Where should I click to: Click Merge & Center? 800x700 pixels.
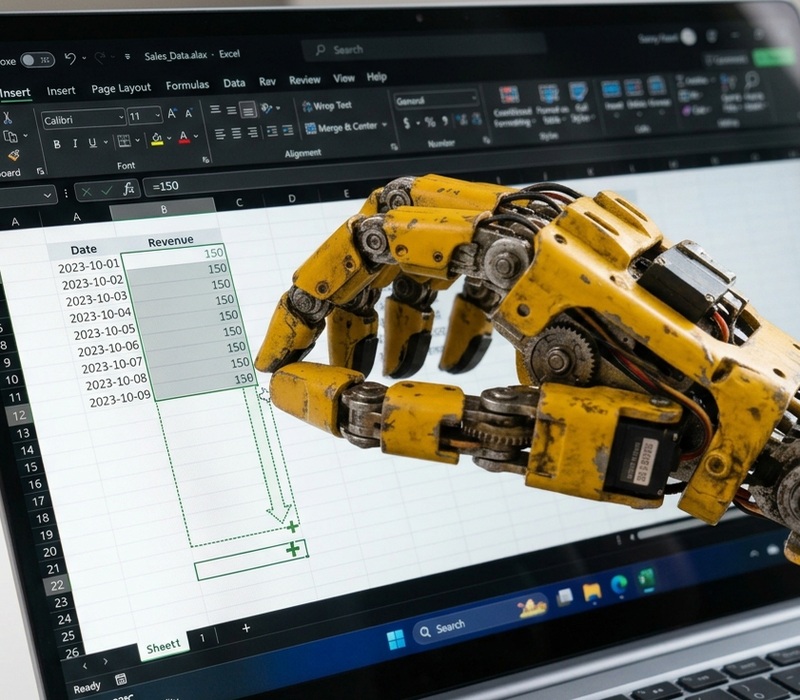tap(341, 127)
